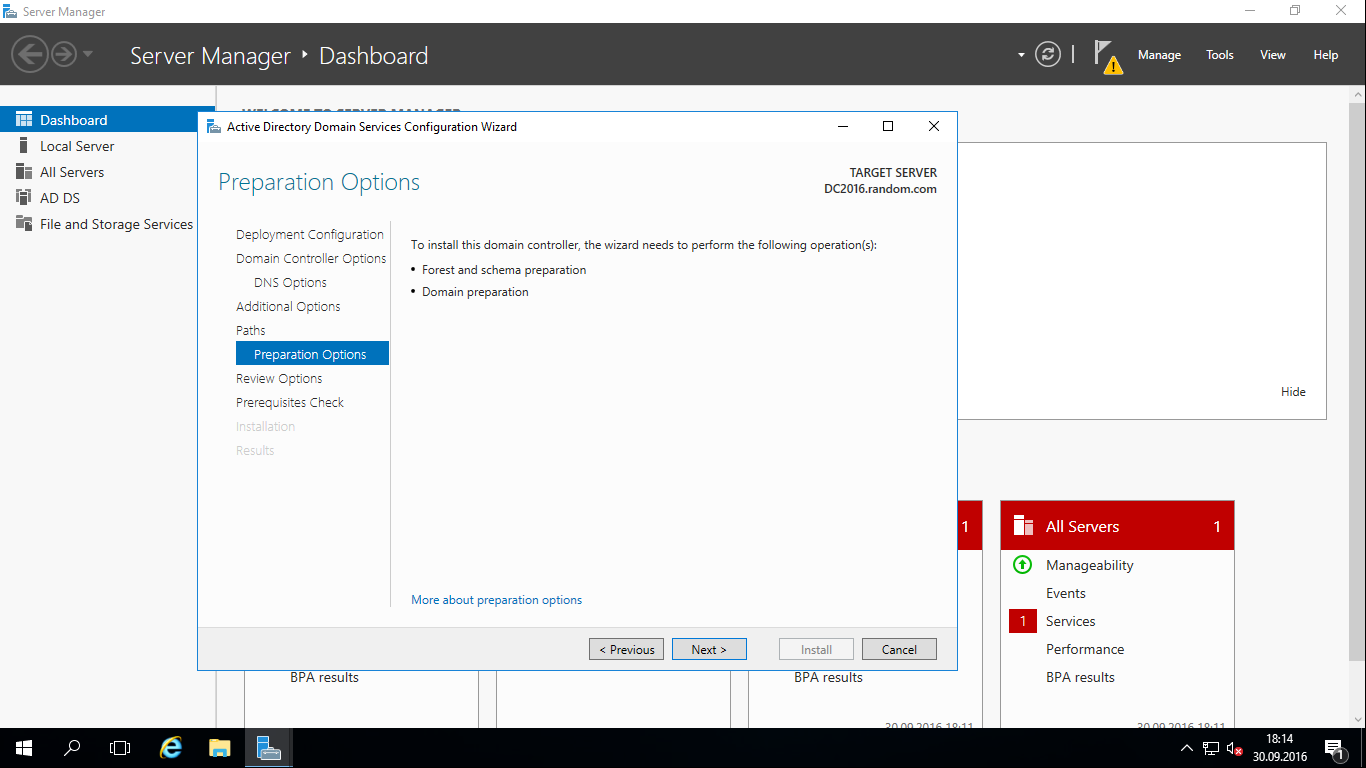This screenshot has width=1366, height=768.
Task: Select All Servers in the left sidebar
Action: click(72, 172)
